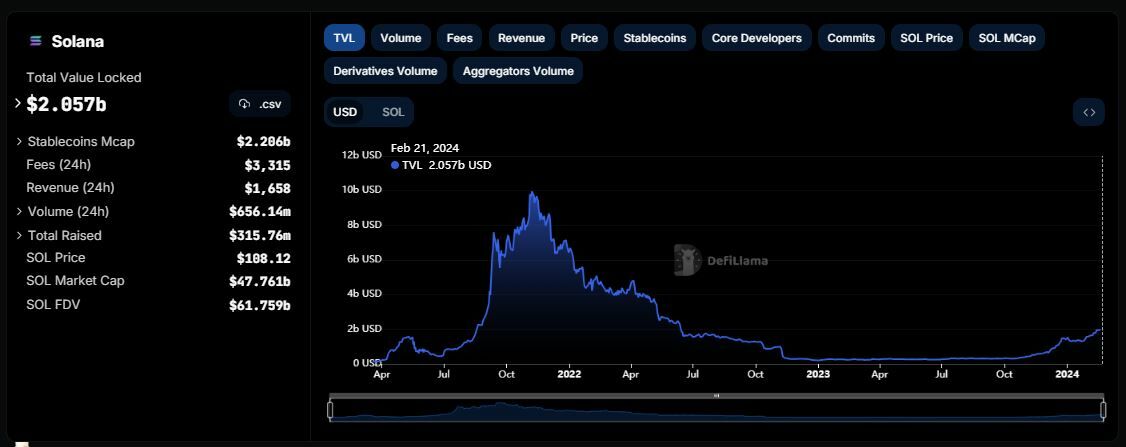This screenshot has width=1126, height=447.
Task: Click the Solana logo icon
Action: (x=35, y=41)
